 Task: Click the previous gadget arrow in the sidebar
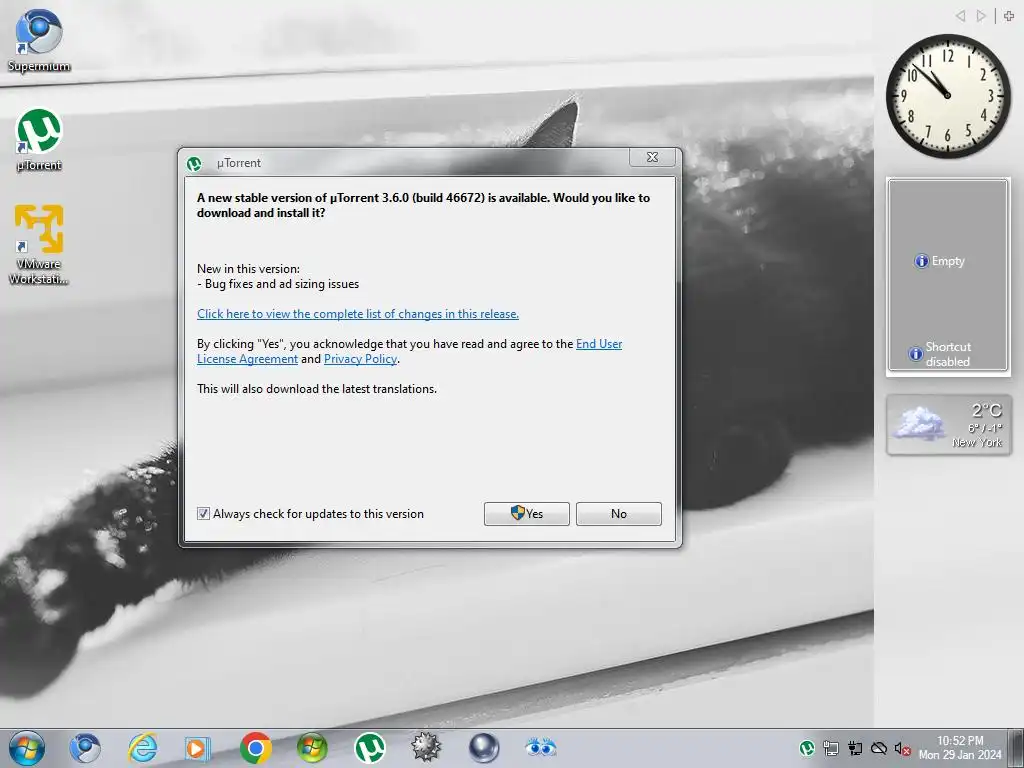pos(960,16)
